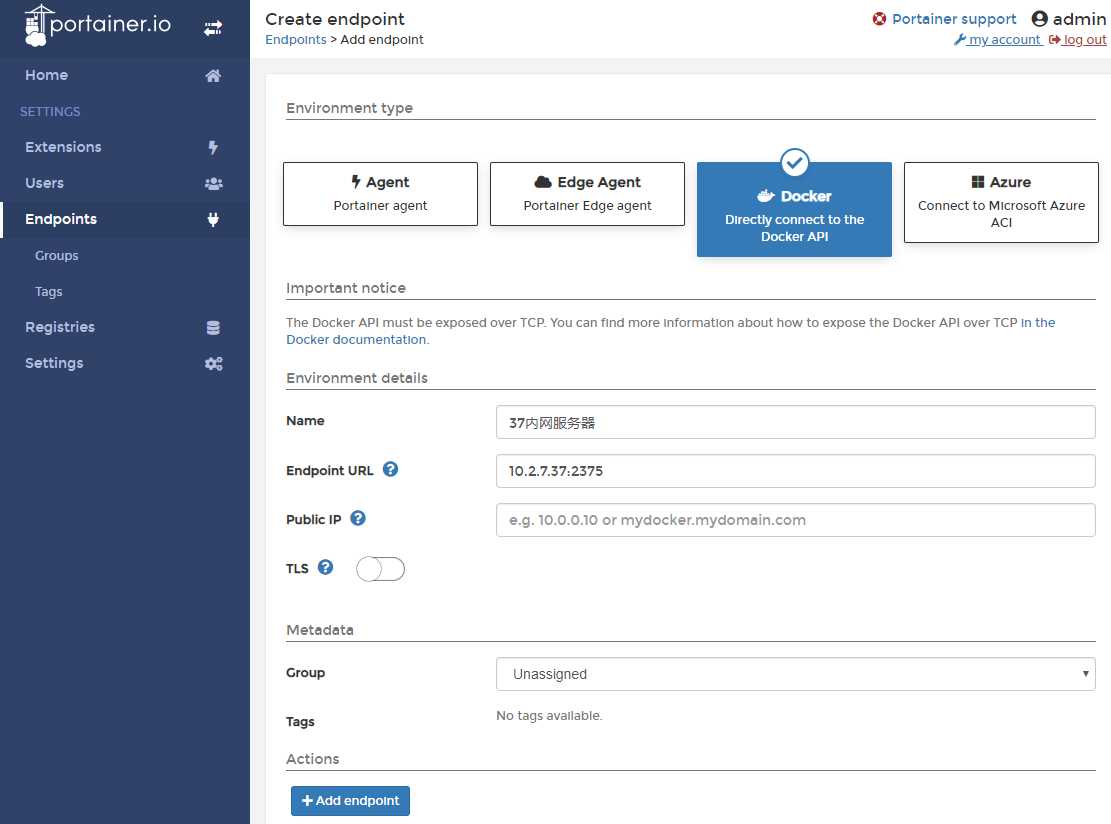1111x824 pixels.
Task: Open Groups submenu item
Action: pos(57,256)
